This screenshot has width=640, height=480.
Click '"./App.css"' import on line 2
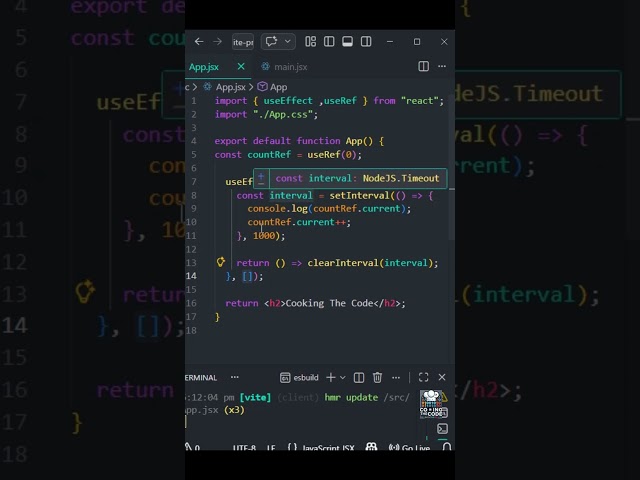282,115
